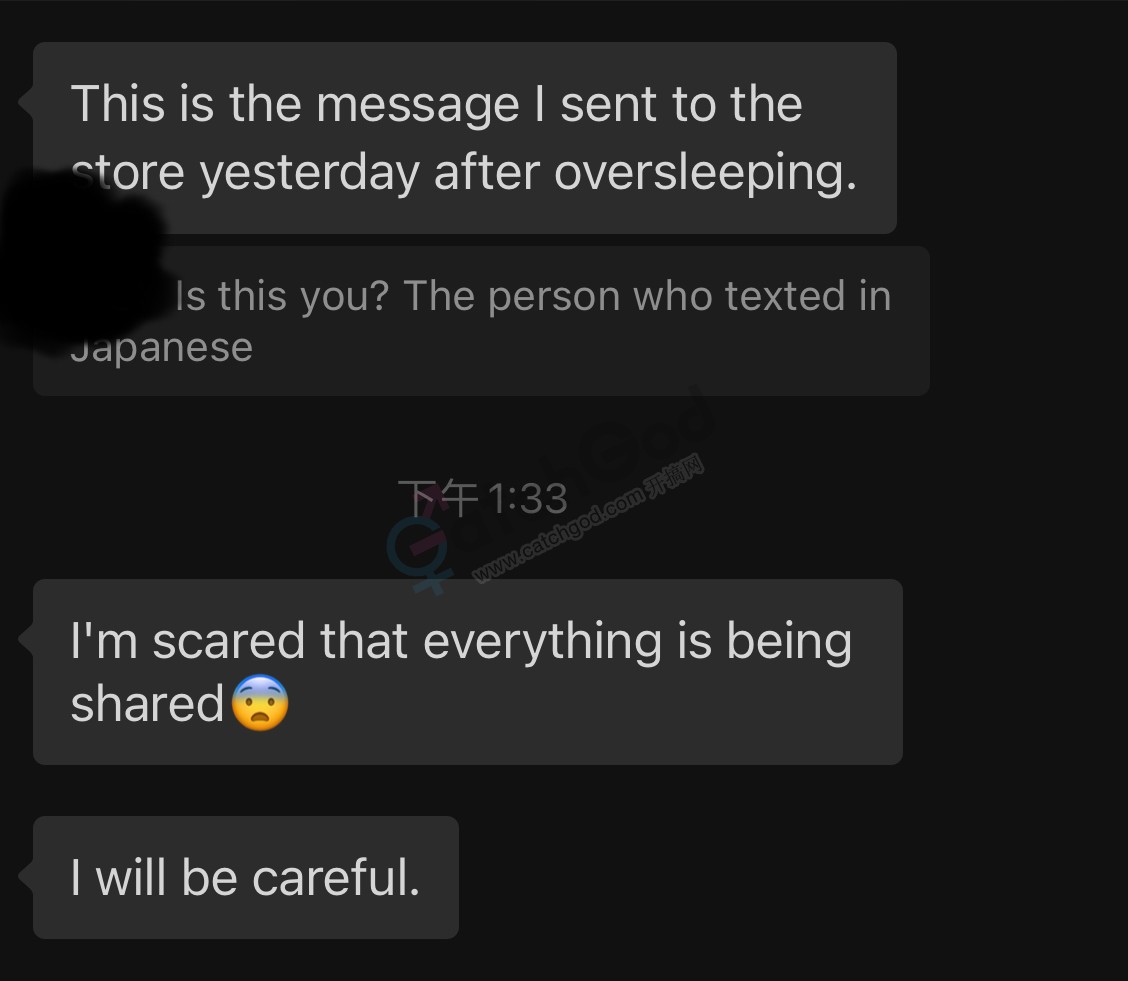1128x981 pixels.
Task: Click the word "yesterday" in first message
Action: 309,173
